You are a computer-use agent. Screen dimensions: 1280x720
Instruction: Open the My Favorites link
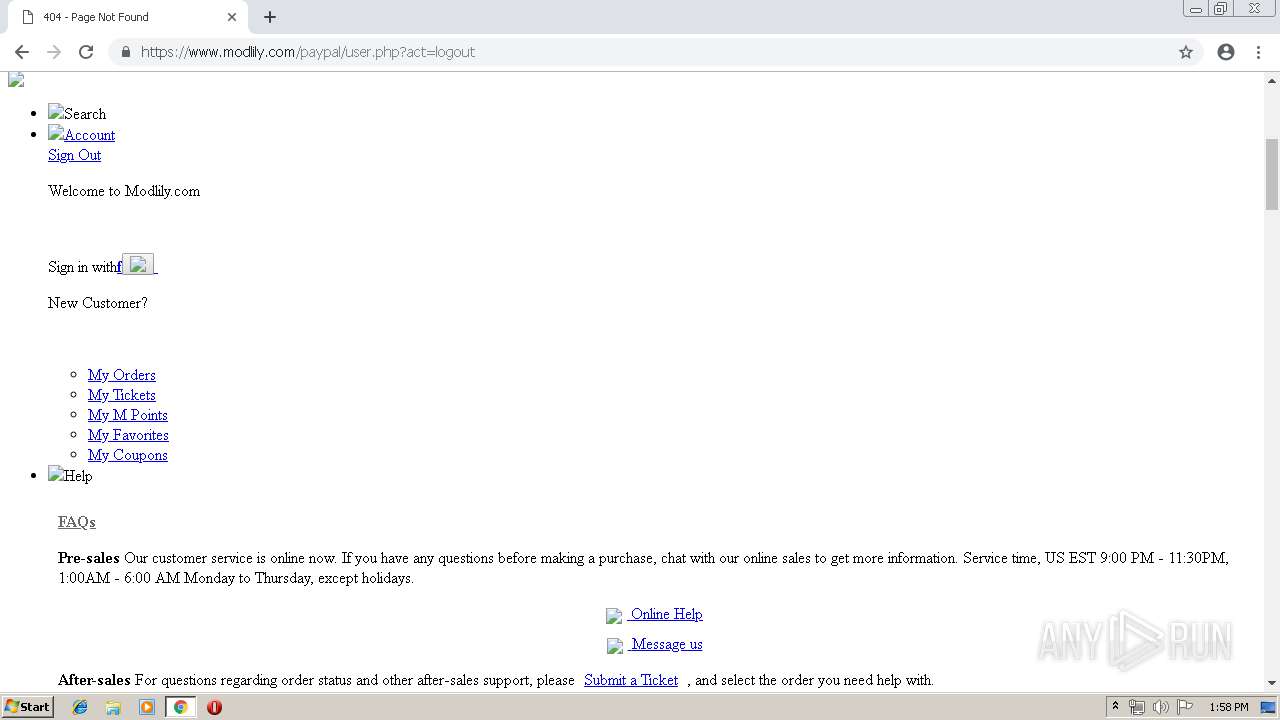(128, 435)
